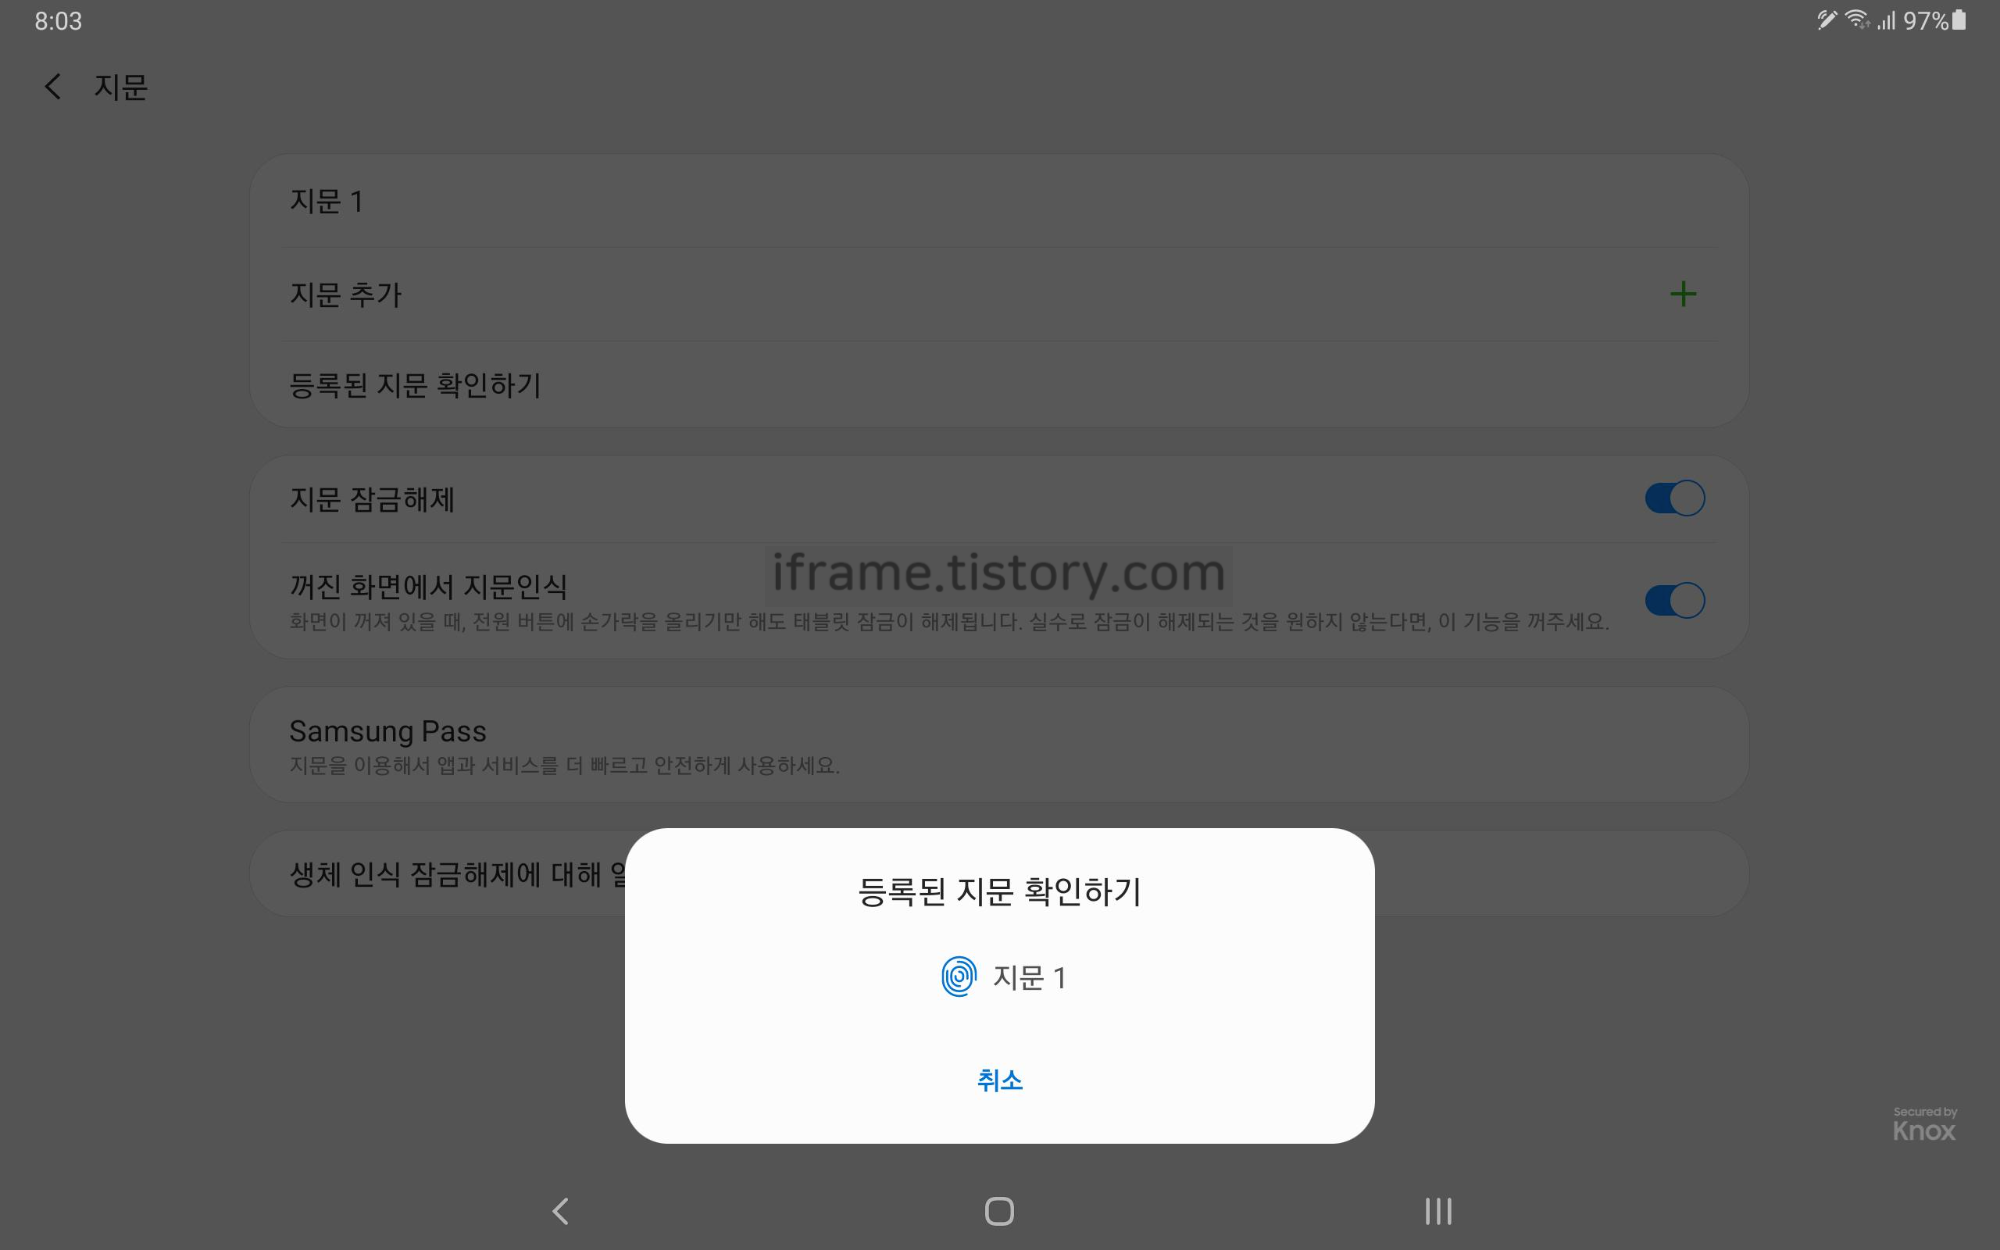Tap the battery icon in status bar
This screenshot has width=2000, height=1250.
click(1959, 20)
